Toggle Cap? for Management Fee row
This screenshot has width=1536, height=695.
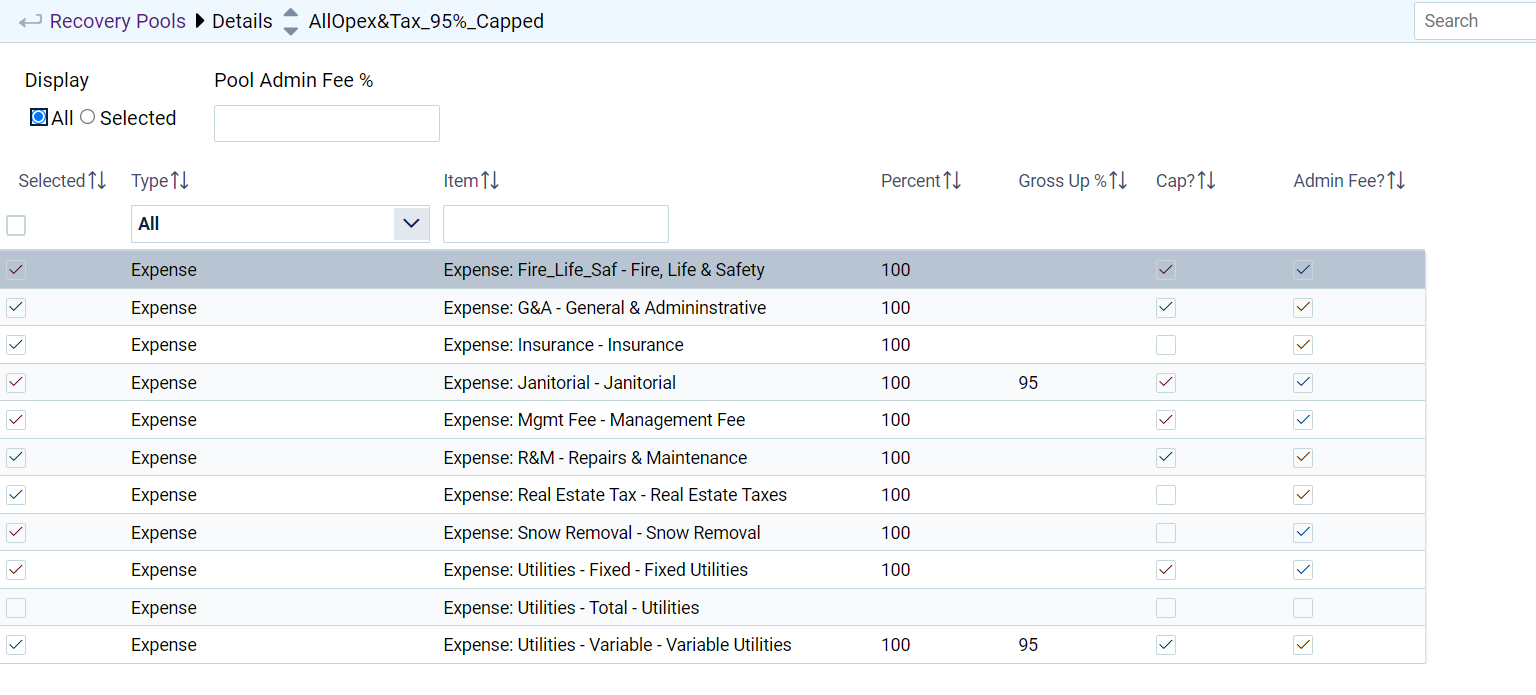coord(1166,420)
